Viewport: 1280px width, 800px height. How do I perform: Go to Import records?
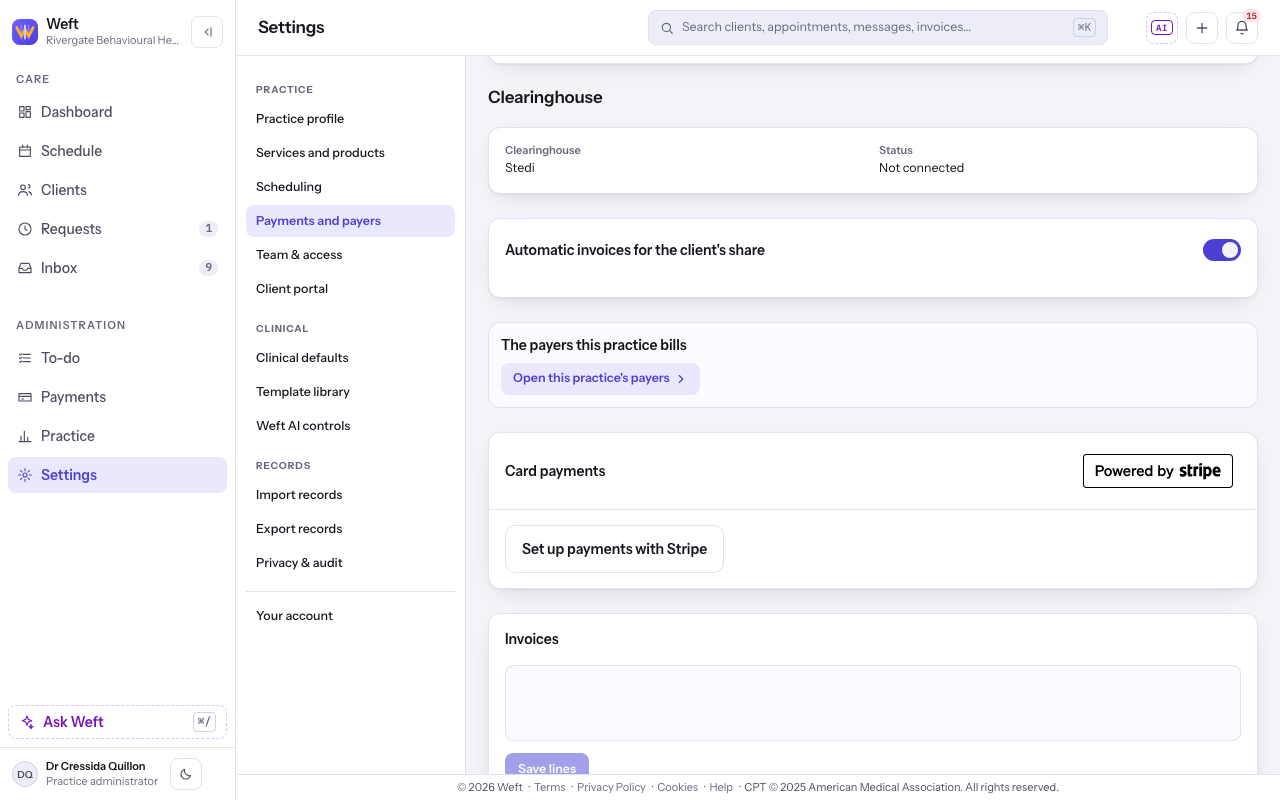350,495
